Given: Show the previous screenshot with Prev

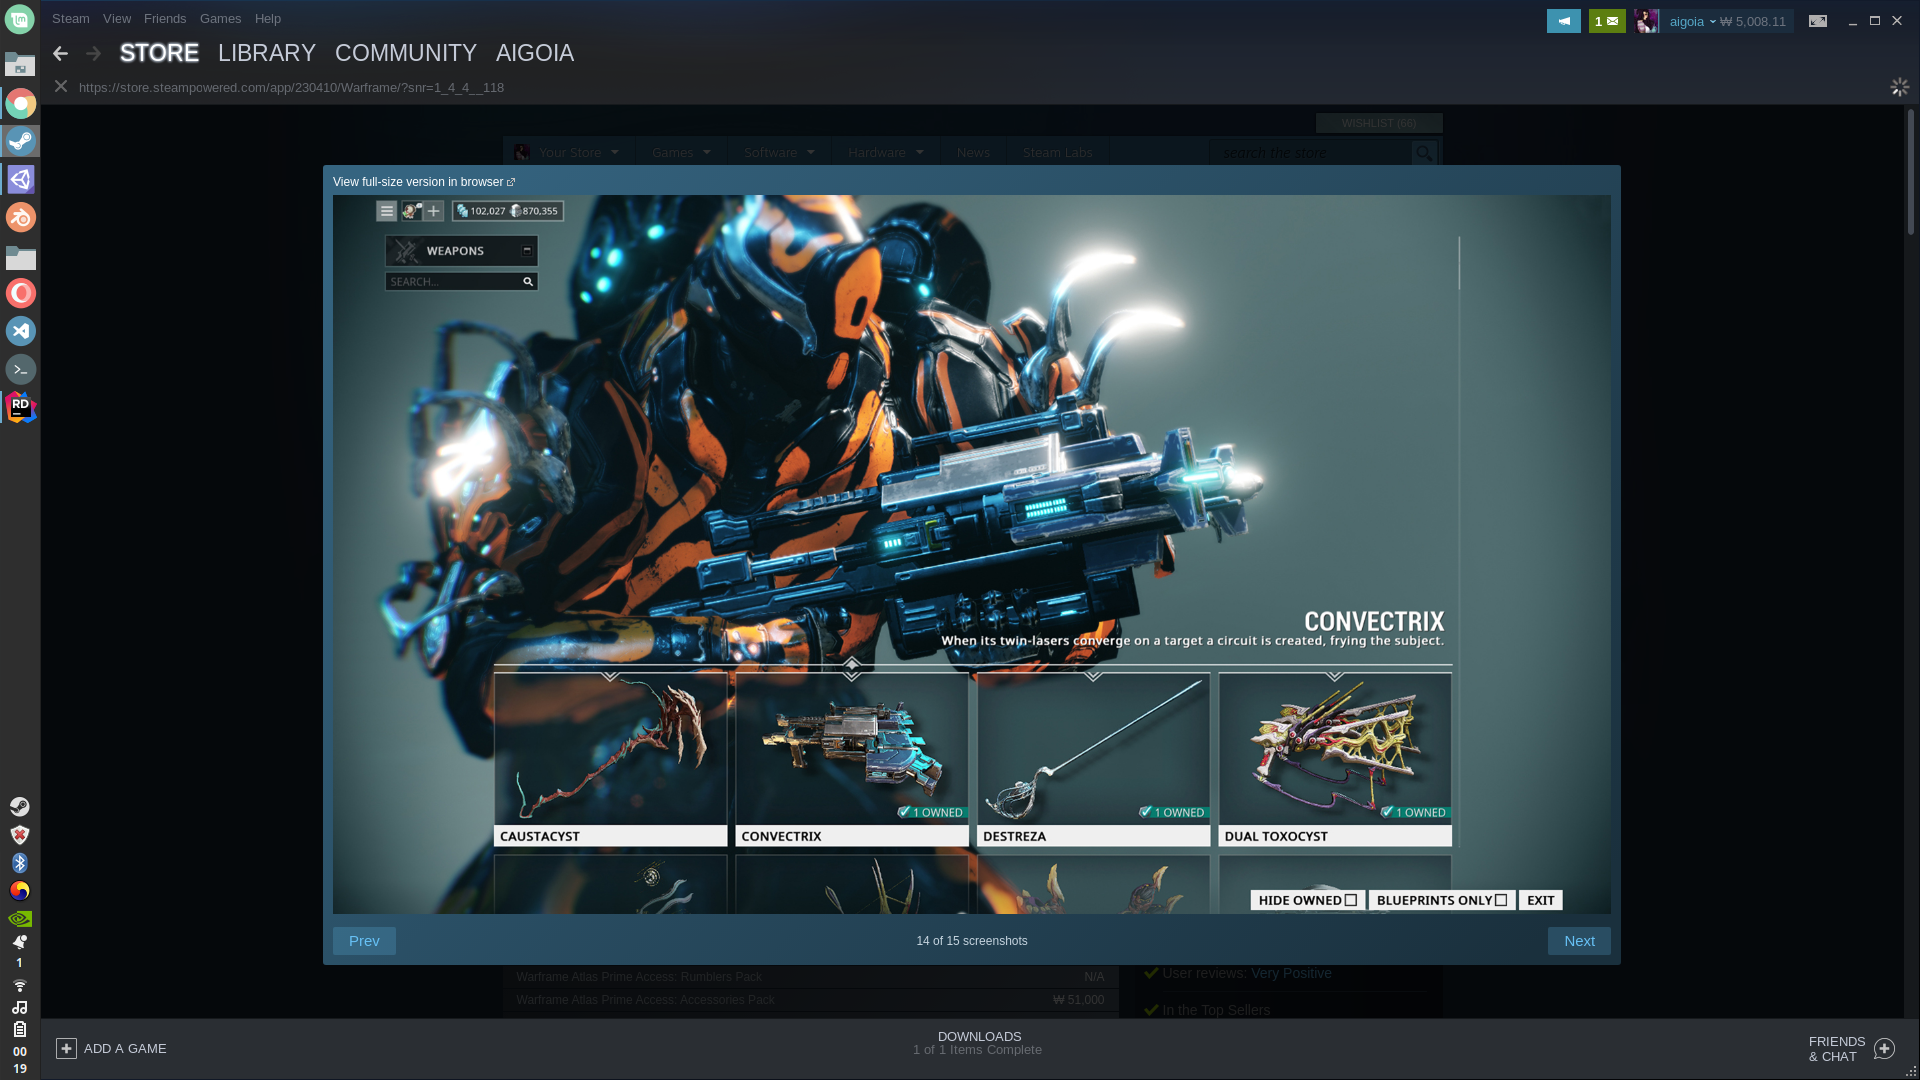Looking at the screenshot, I should pyautogui.click(x=364, y=941).
